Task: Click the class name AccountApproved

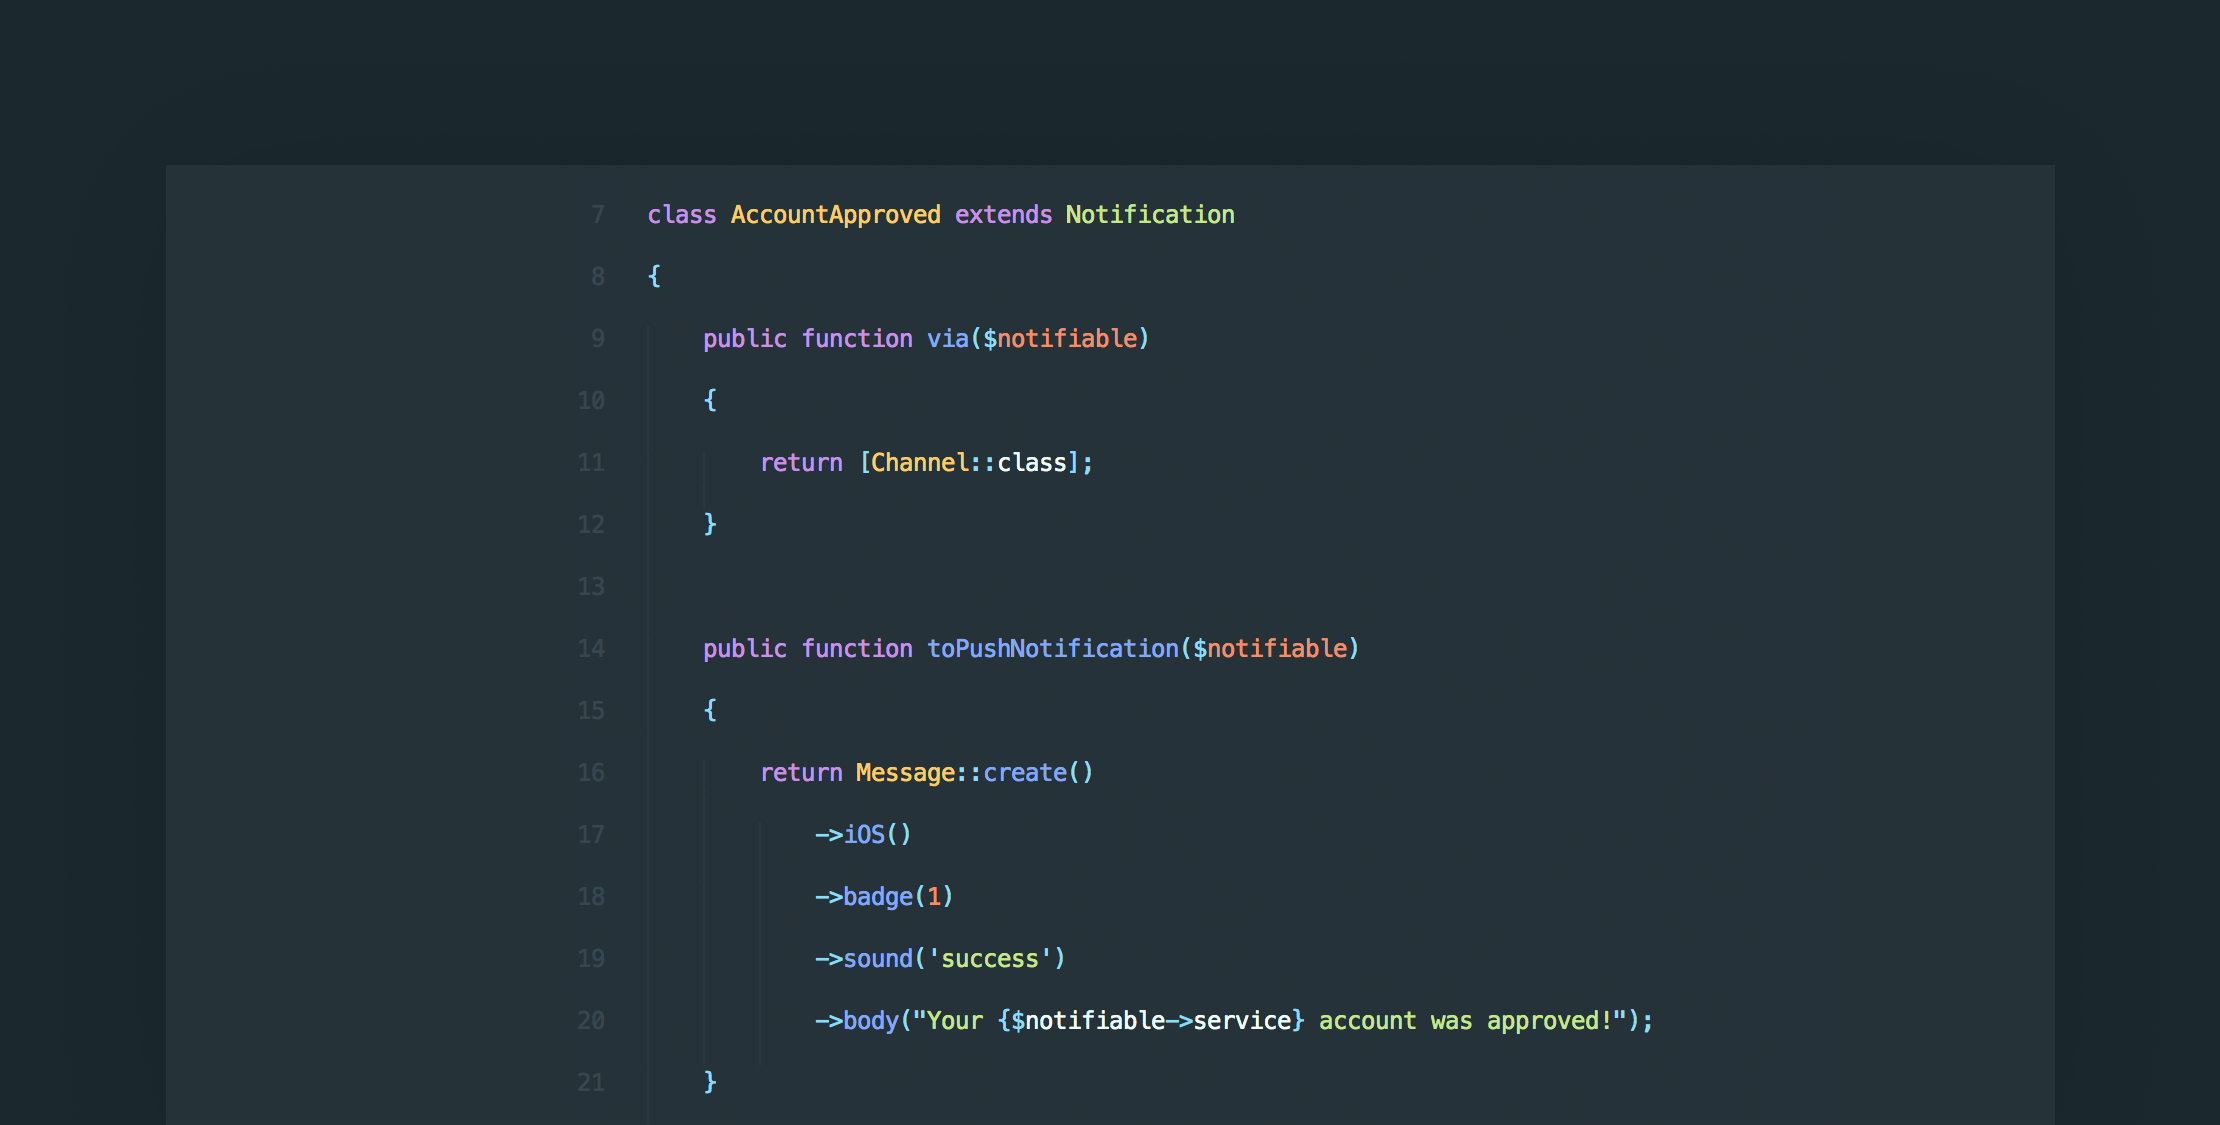Action: click(x=834, y=214)
